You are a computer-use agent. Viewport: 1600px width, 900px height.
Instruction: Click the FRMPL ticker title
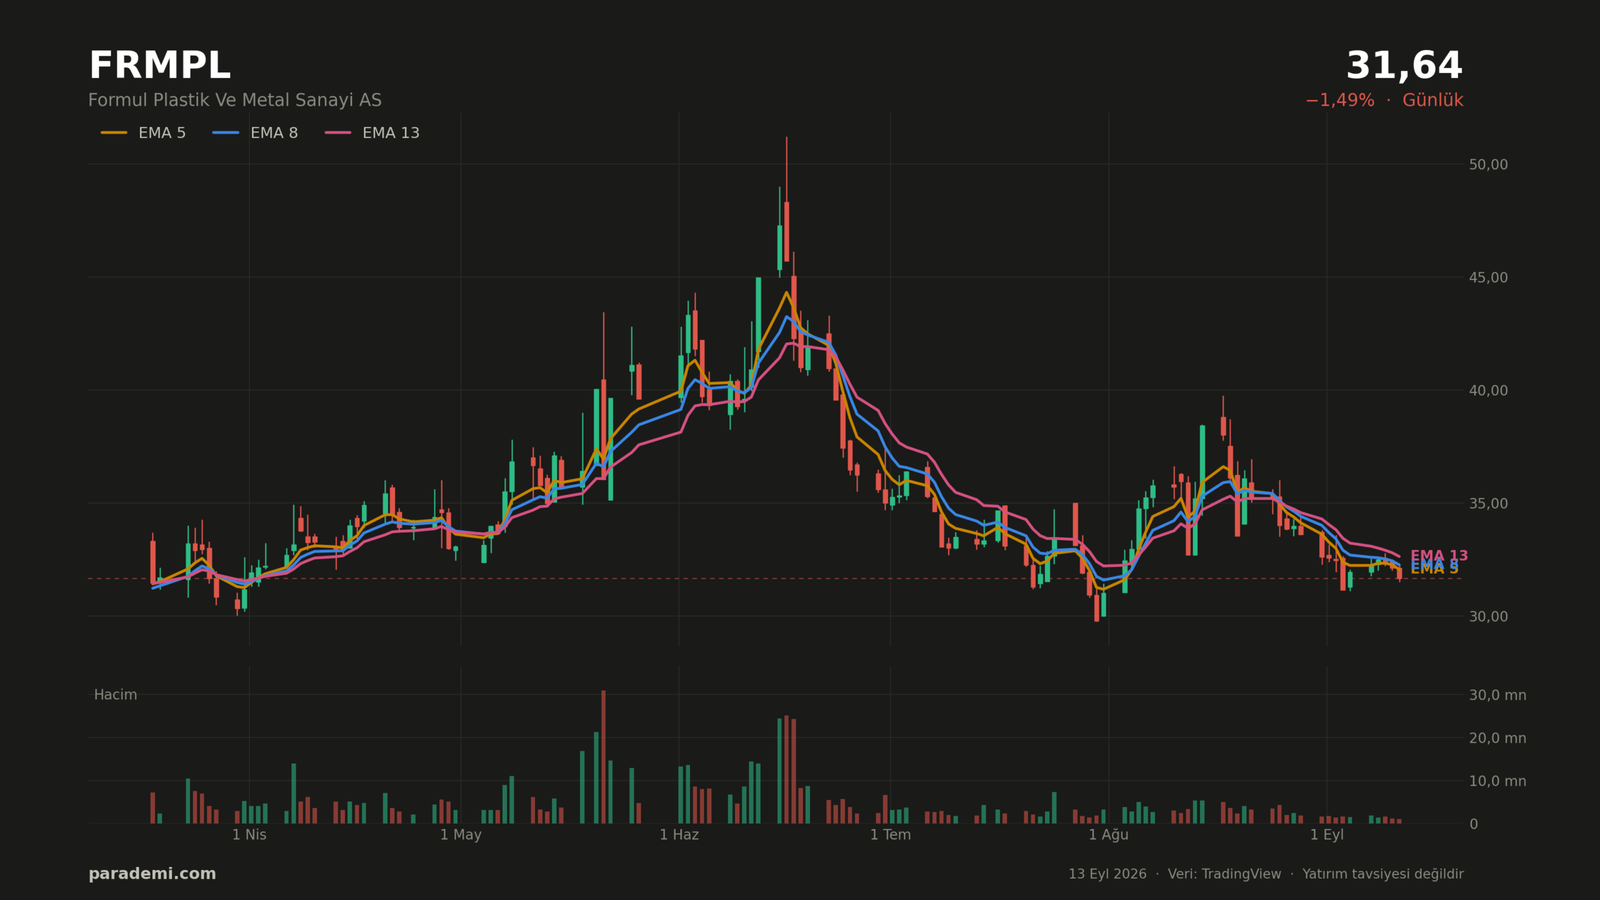[159, 66]
